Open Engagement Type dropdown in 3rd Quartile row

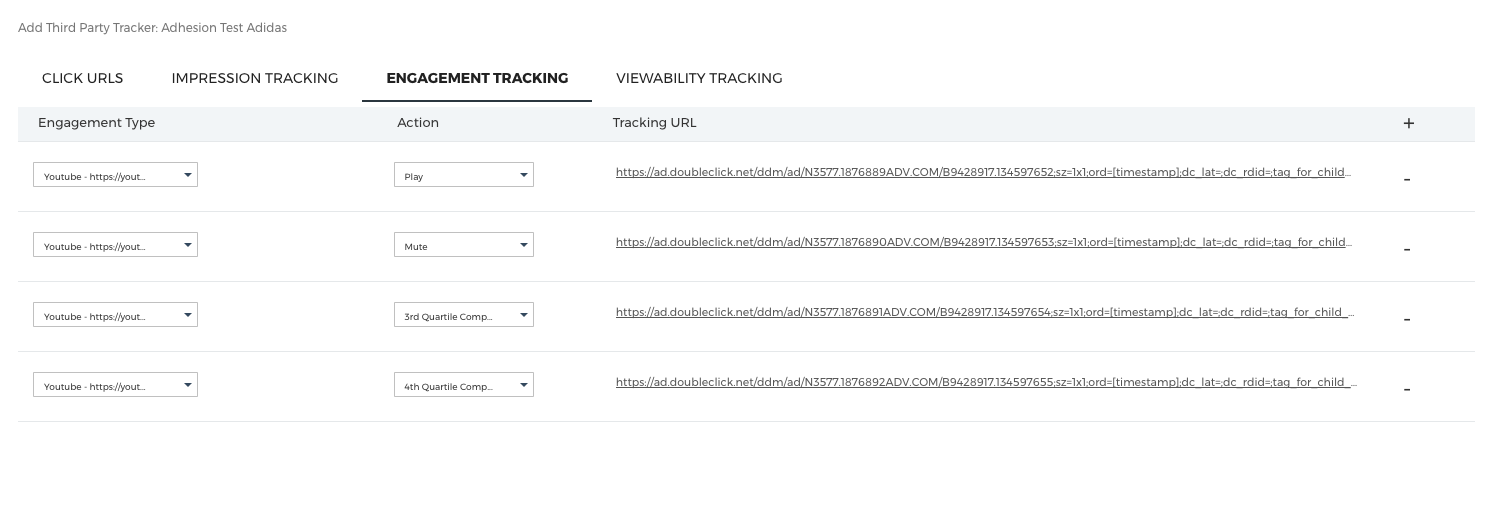[115, 315]
